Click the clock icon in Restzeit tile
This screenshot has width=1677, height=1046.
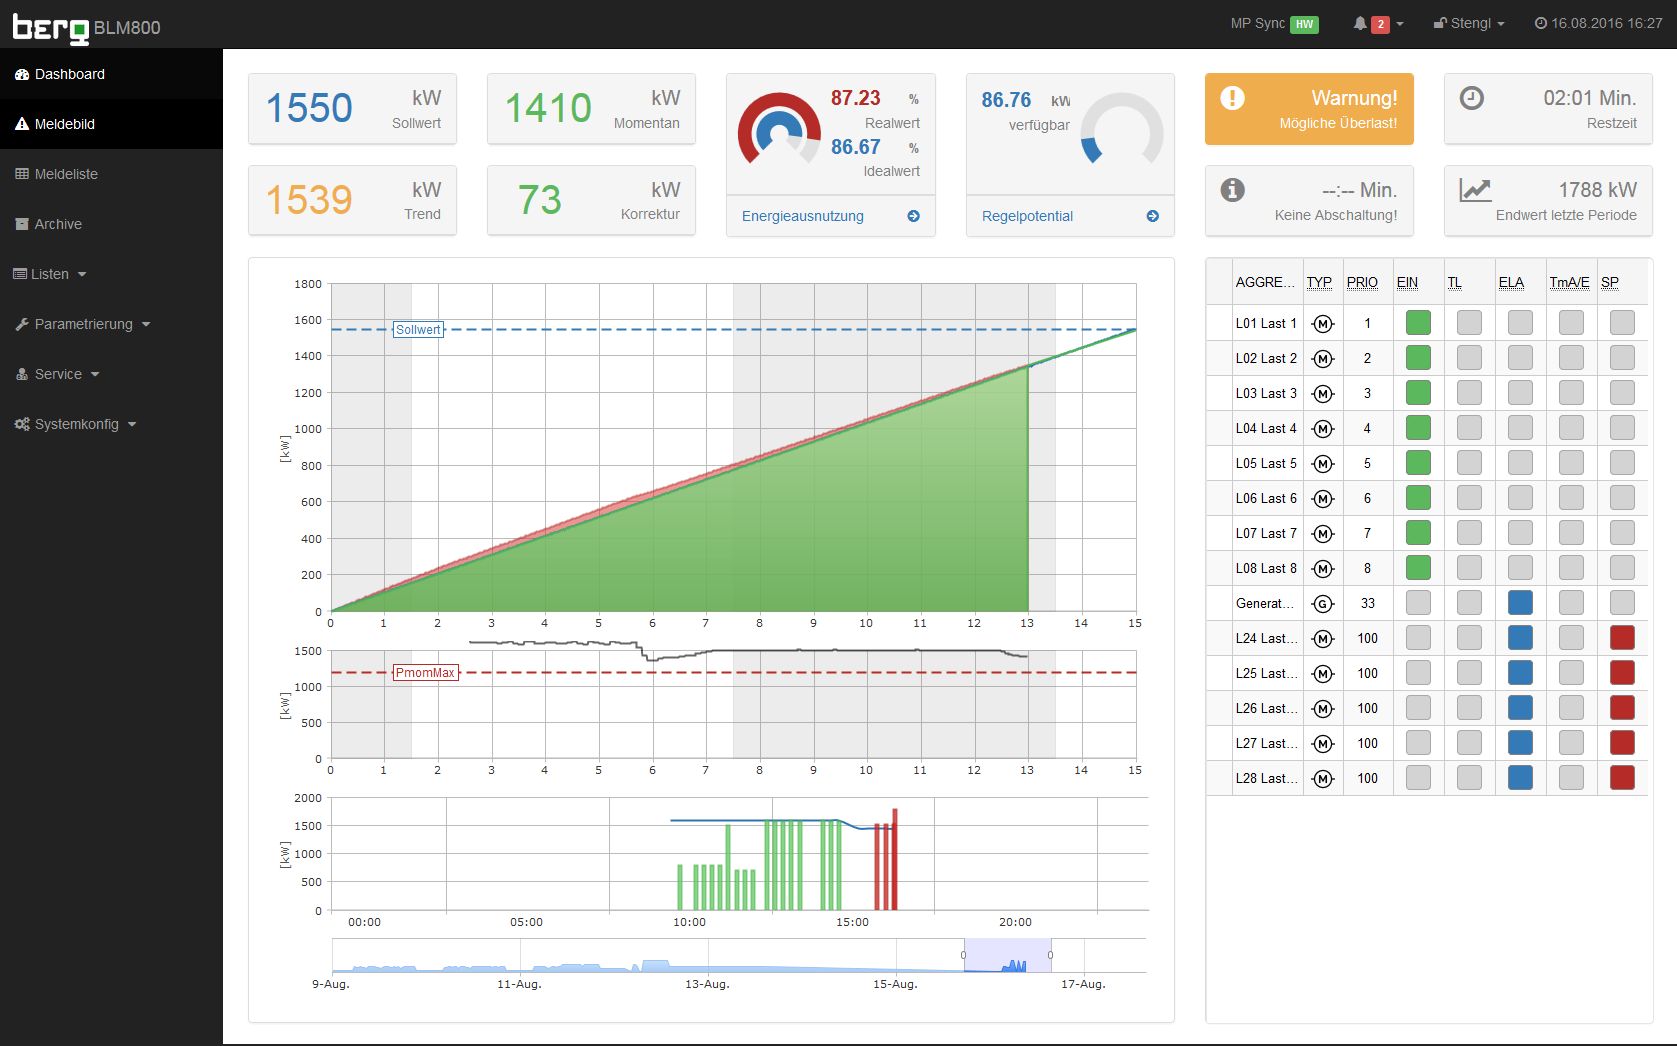tap(1471, 98)
